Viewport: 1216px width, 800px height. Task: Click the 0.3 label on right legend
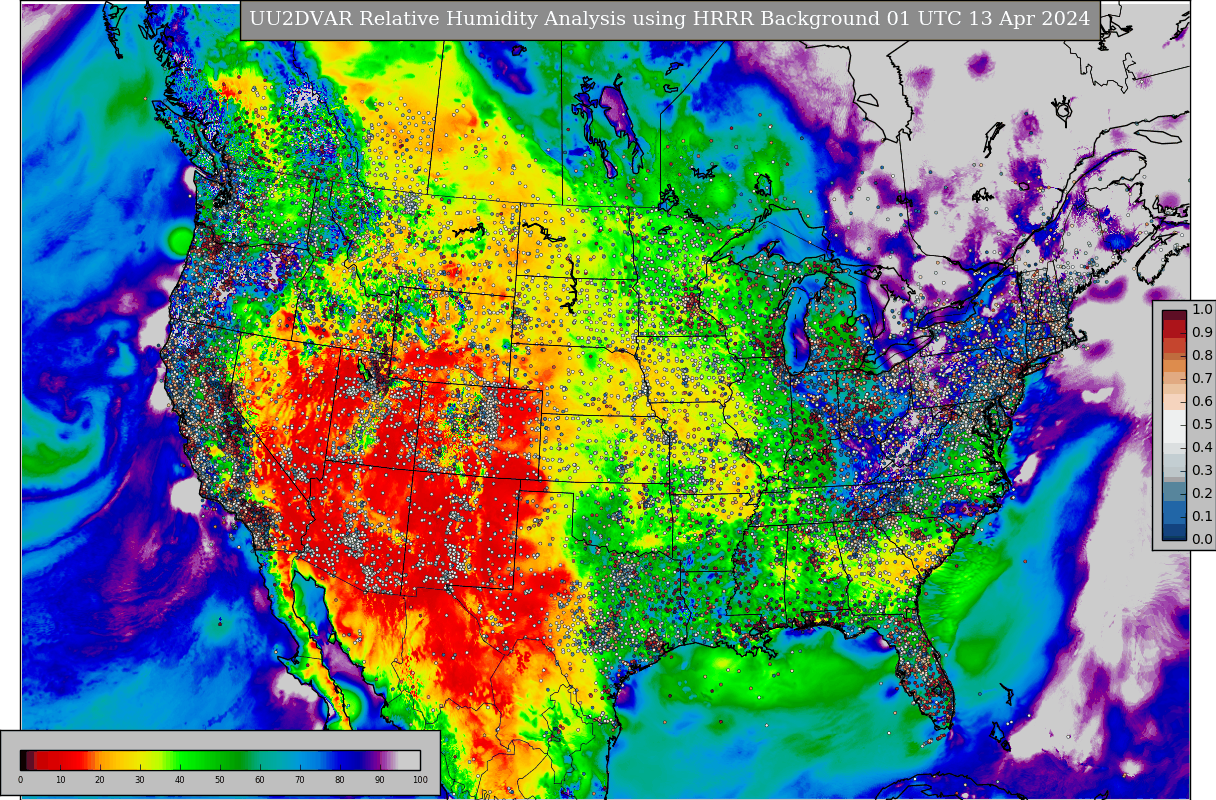click(x=1202, y=470)
